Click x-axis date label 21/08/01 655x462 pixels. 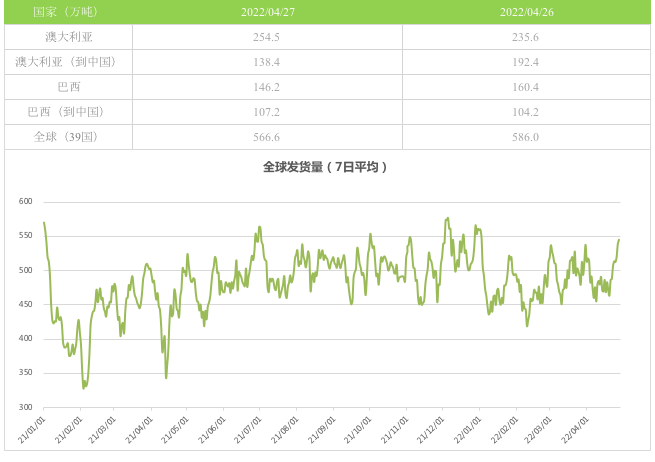pyautogui.click(x=284, y=430)
